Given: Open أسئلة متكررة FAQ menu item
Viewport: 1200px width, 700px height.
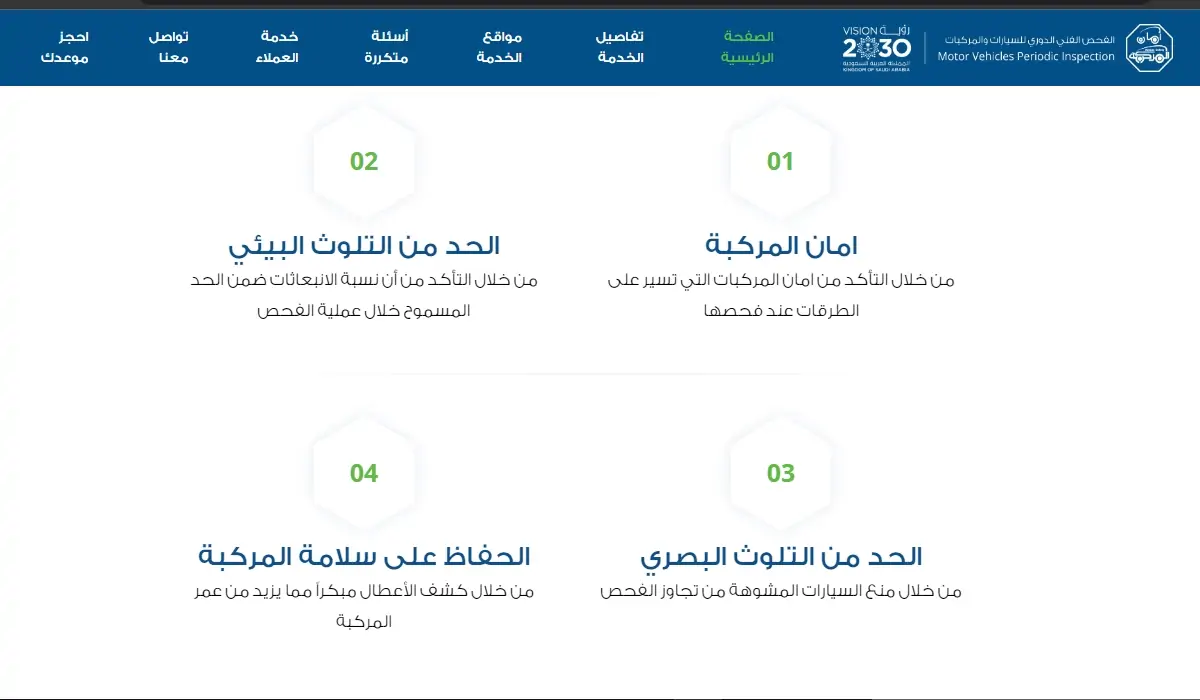Looking at the screenshot, I should tap(385, 47).
